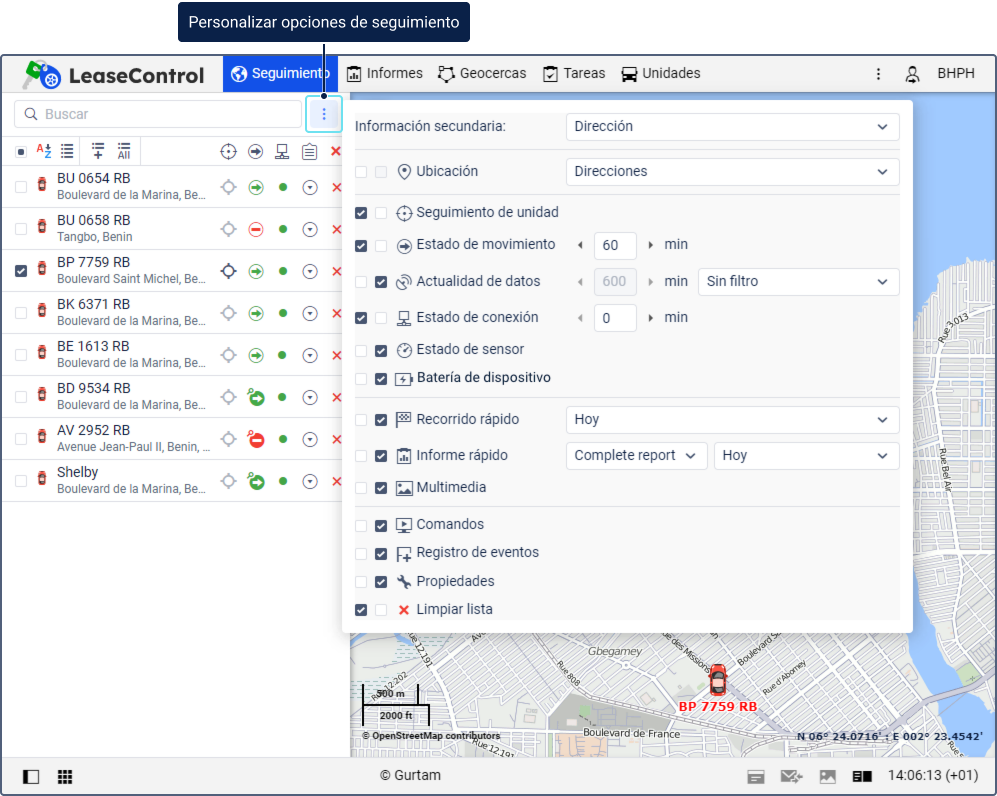
Task: Click the tracking target icon for BP 7759 RB
Action: tap(228, 271)
